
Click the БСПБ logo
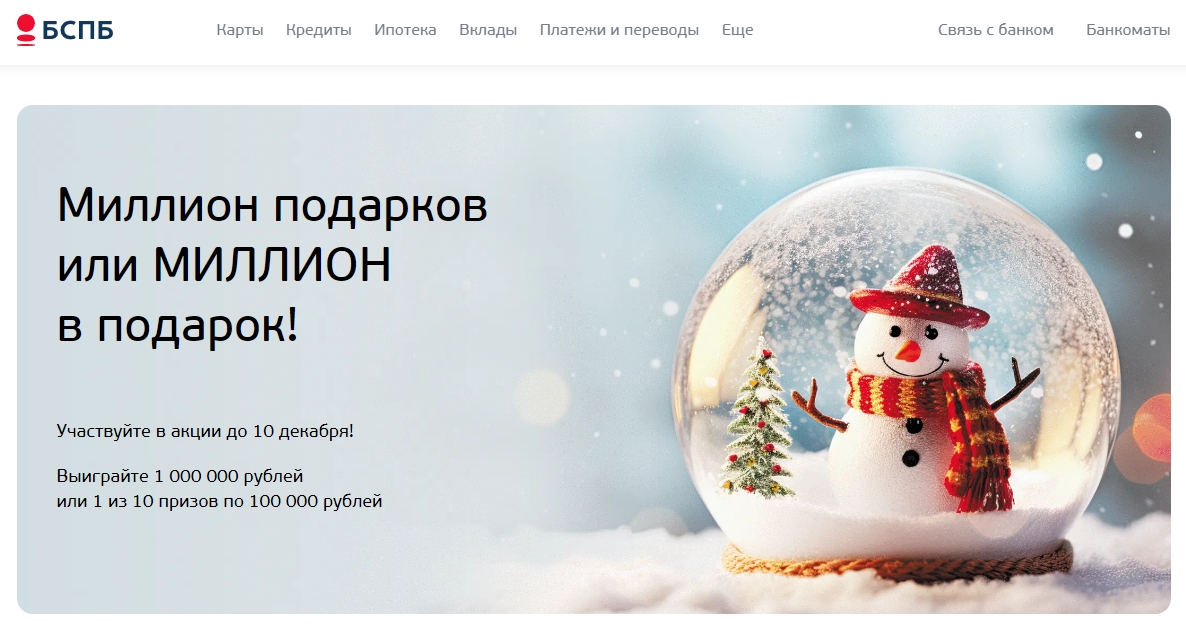click(x=64, y=30)
